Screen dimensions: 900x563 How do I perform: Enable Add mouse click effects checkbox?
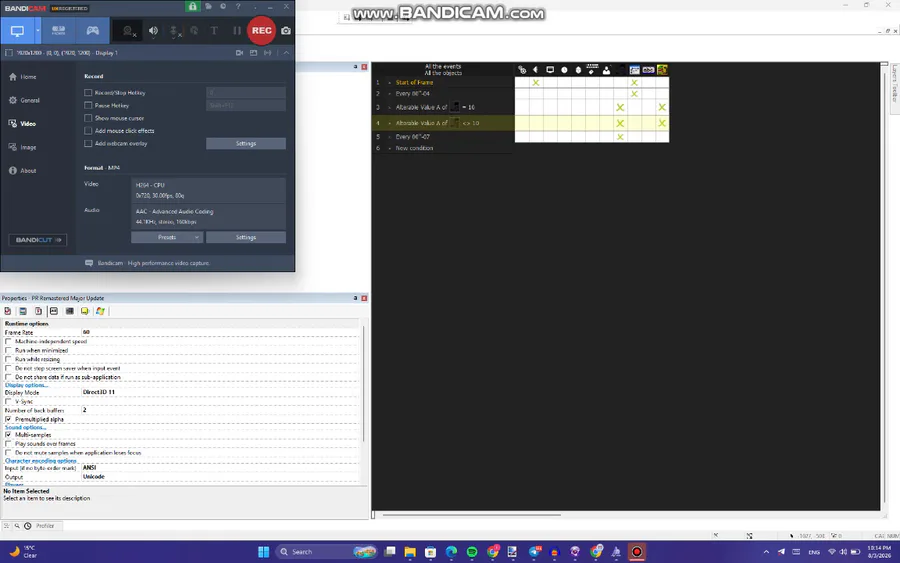[88, 131]
